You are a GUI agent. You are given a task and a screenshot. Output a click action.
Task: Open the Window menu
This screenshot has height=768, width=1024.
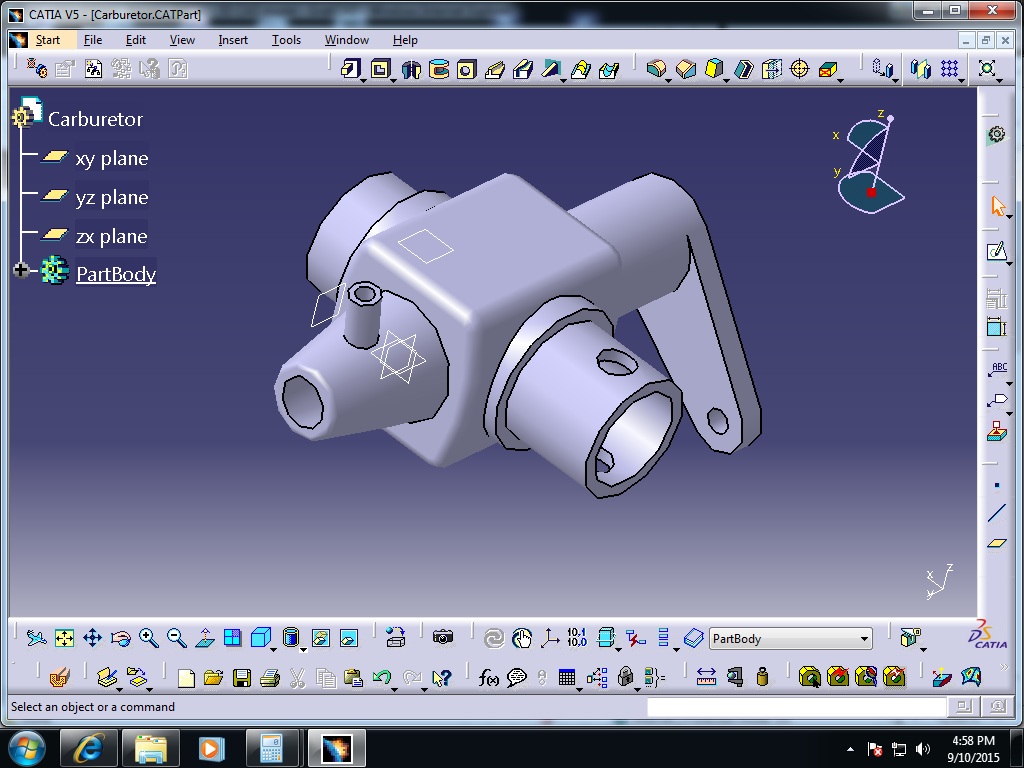click(347, 40)
